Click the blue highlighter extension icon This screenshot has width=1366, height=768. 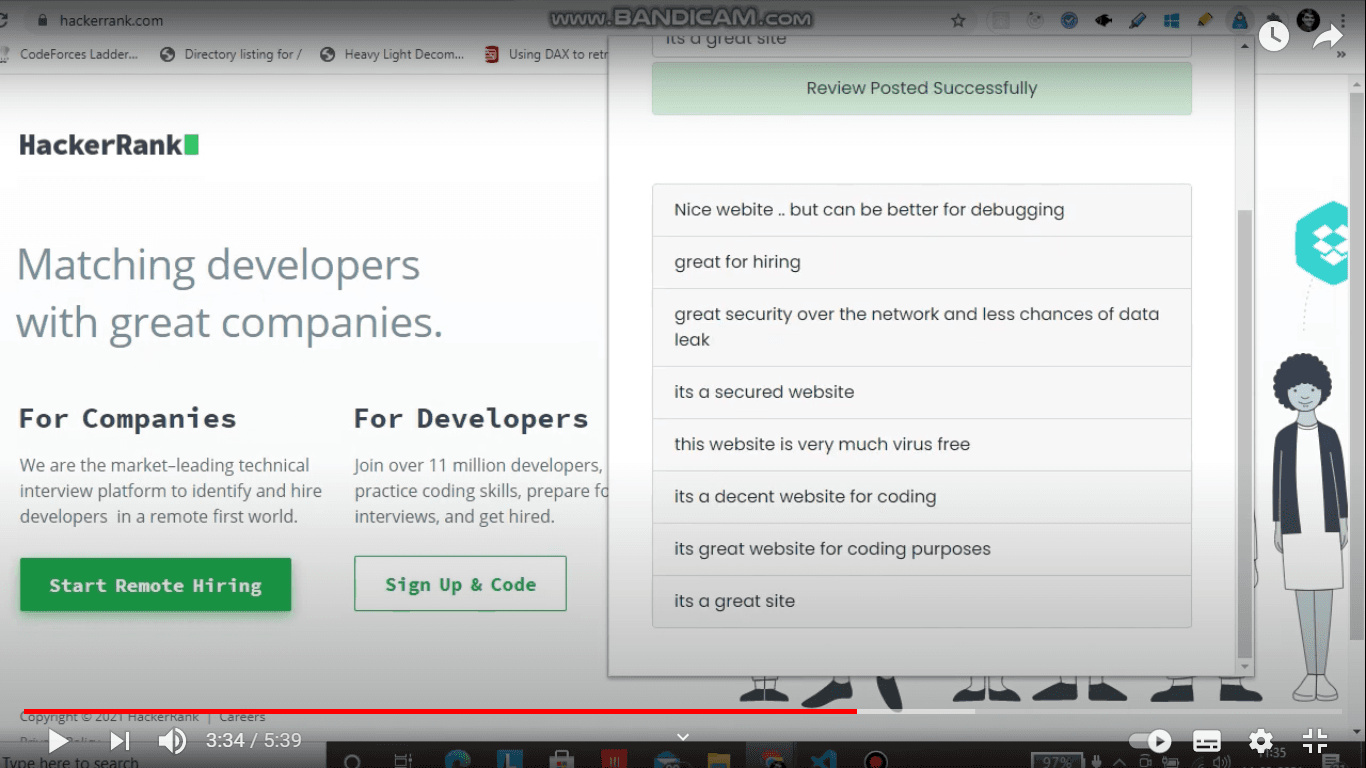[1138, 20]
